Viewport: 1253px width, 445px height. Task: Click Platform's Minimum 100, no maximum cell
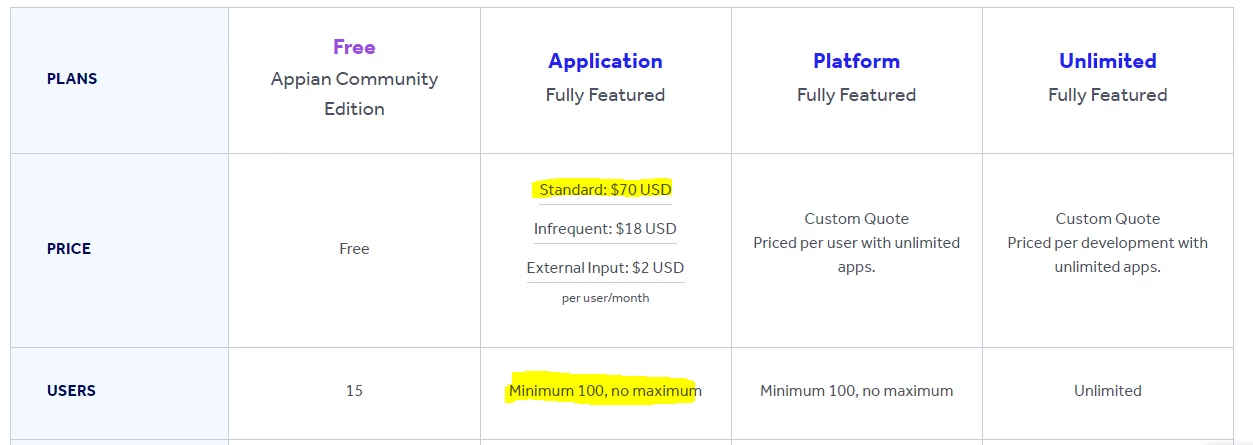pyautogui.click(x=856, y=391)
